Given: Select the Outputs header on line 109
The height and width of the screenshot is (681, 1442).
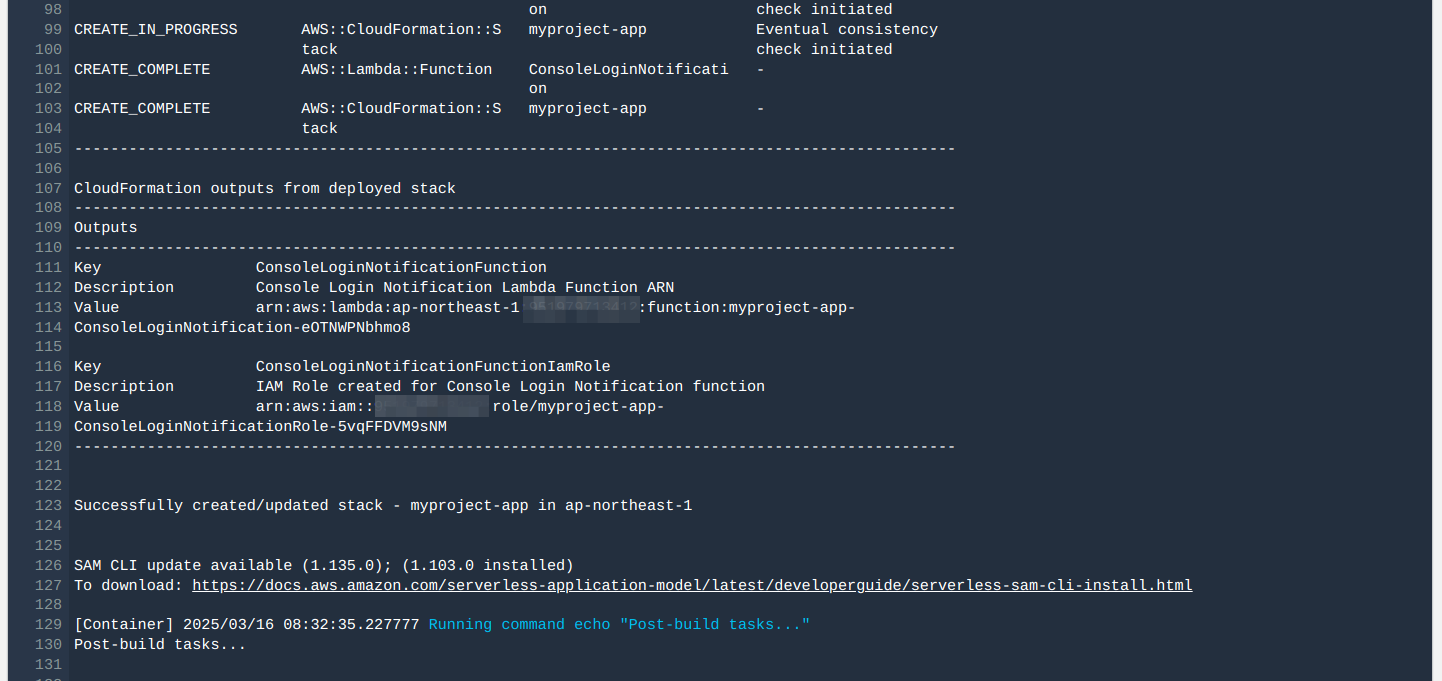Looking at the screenshot, I should (x=105, y=227).
